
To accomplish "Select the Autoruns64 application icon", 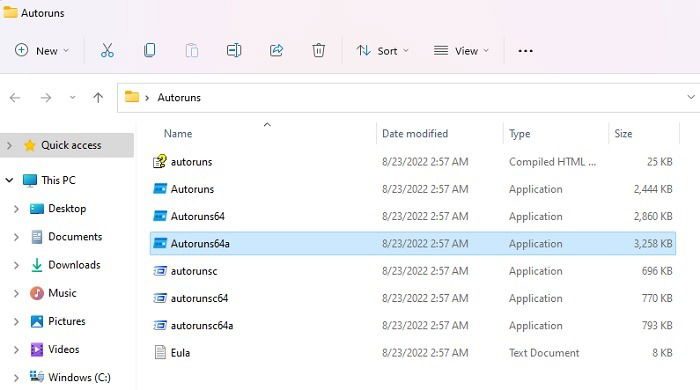I will (x=160, y=216).
